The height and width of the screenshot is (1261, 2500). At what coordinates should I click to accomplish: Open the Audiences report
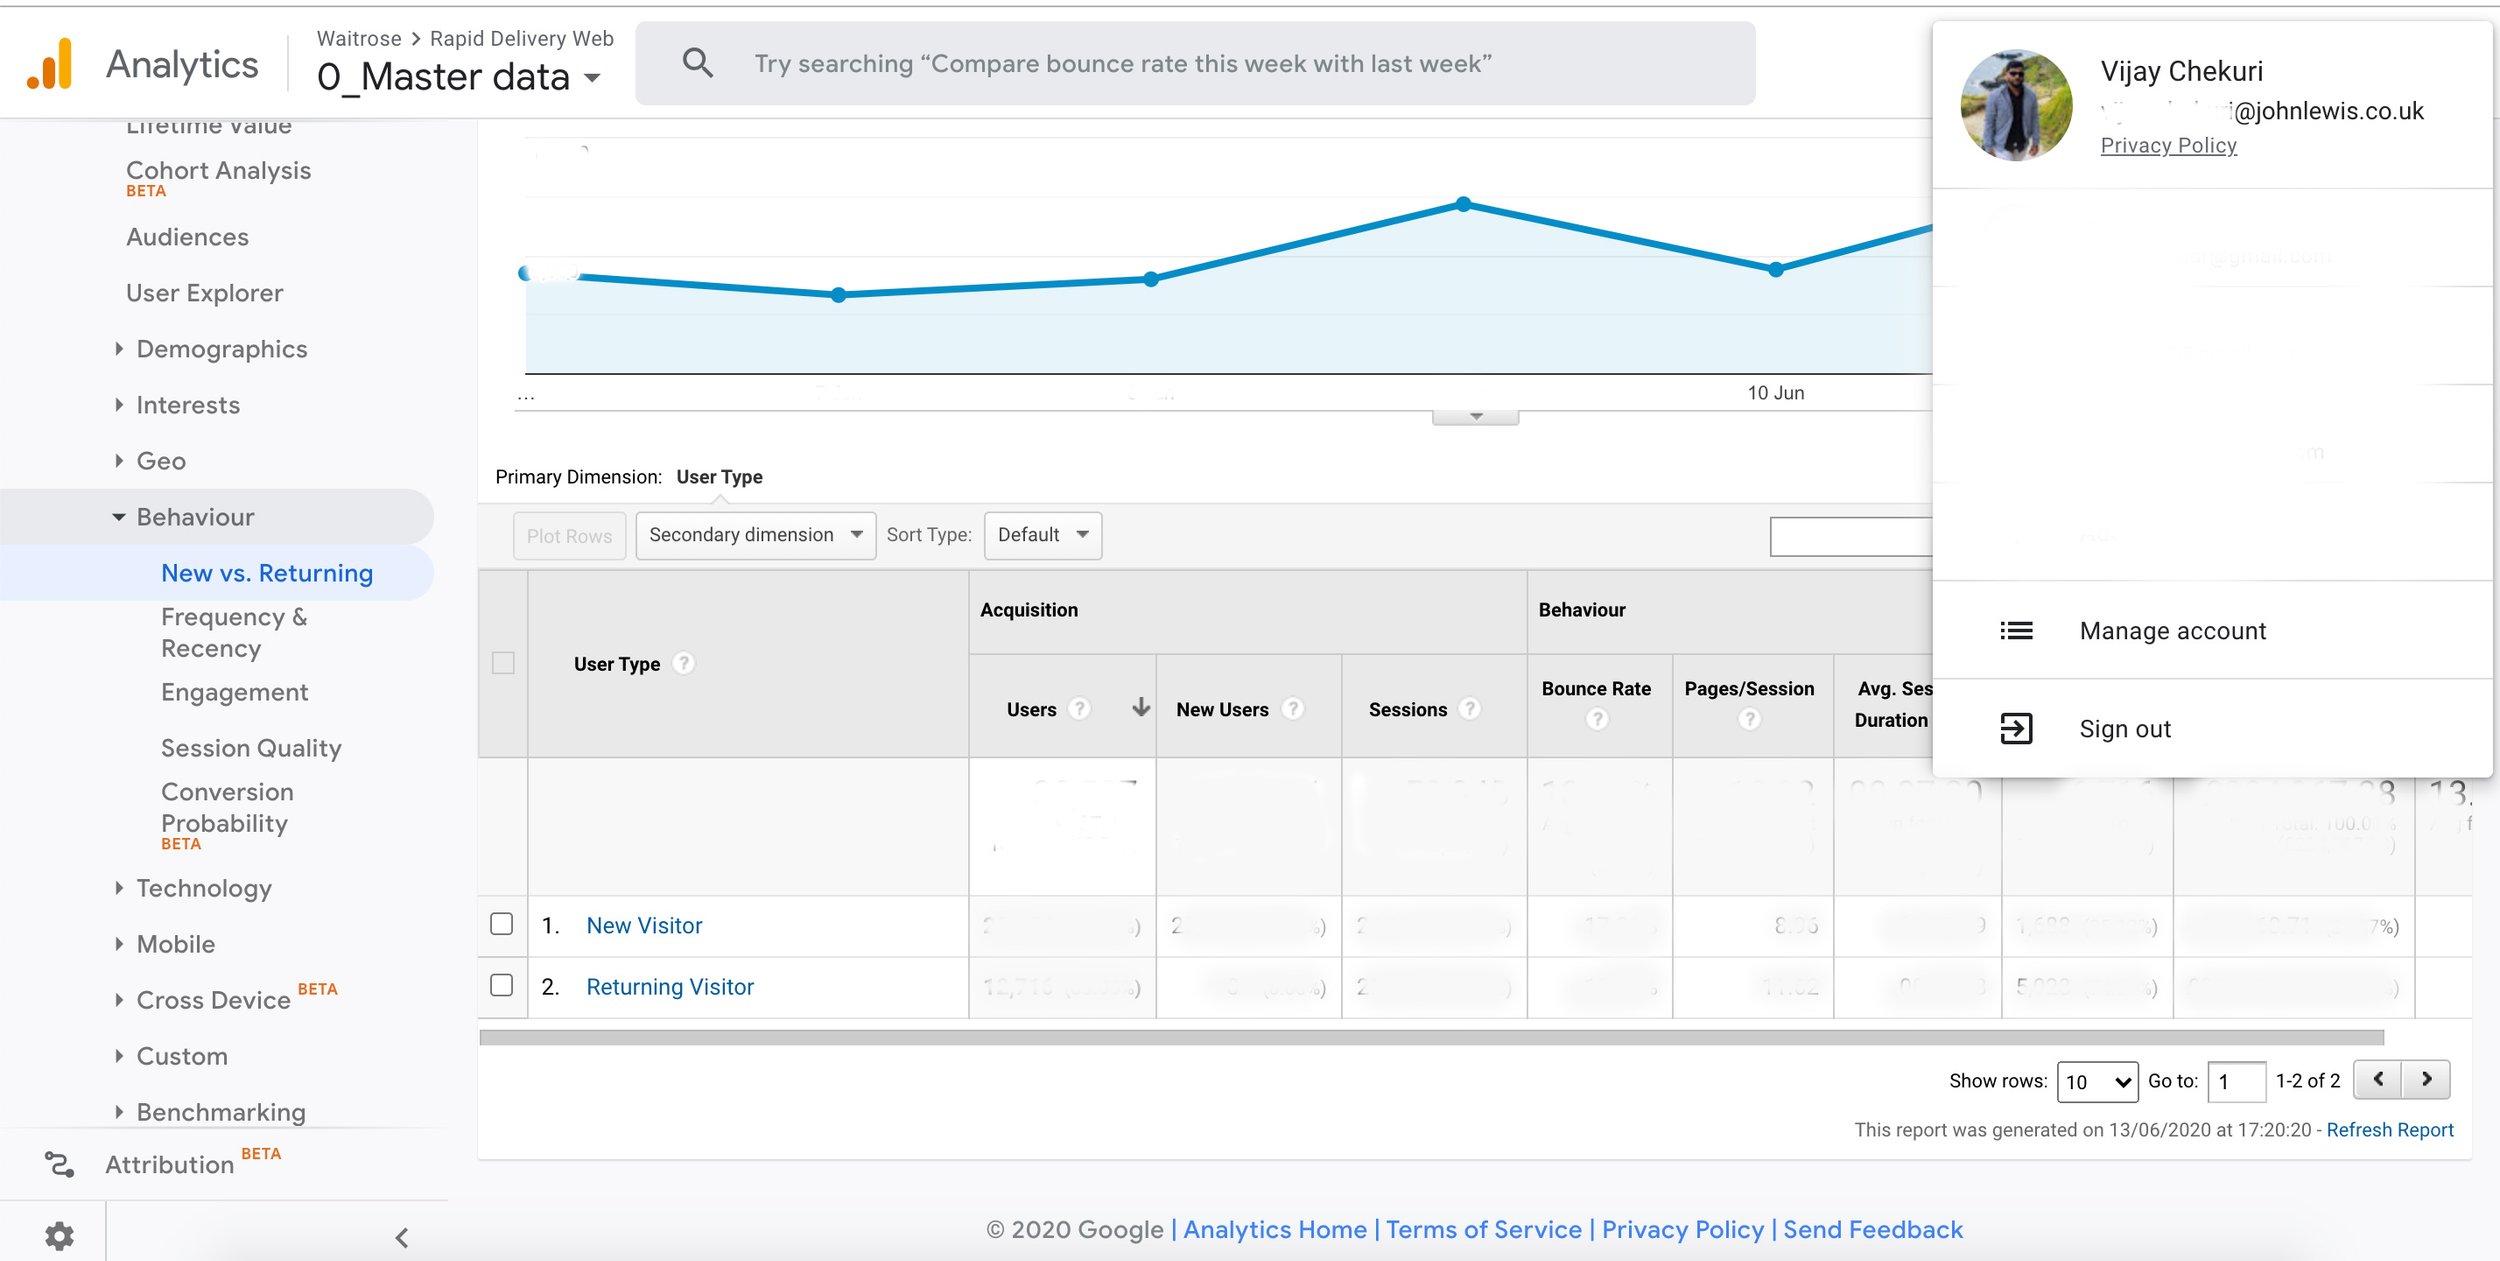[x=187, y=236]
